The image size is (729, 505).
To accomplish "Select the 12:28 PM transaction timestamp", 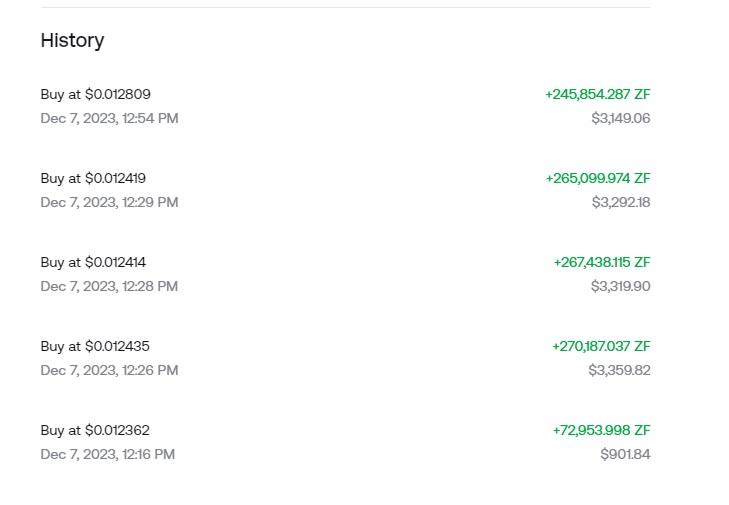I will point(109,286).
